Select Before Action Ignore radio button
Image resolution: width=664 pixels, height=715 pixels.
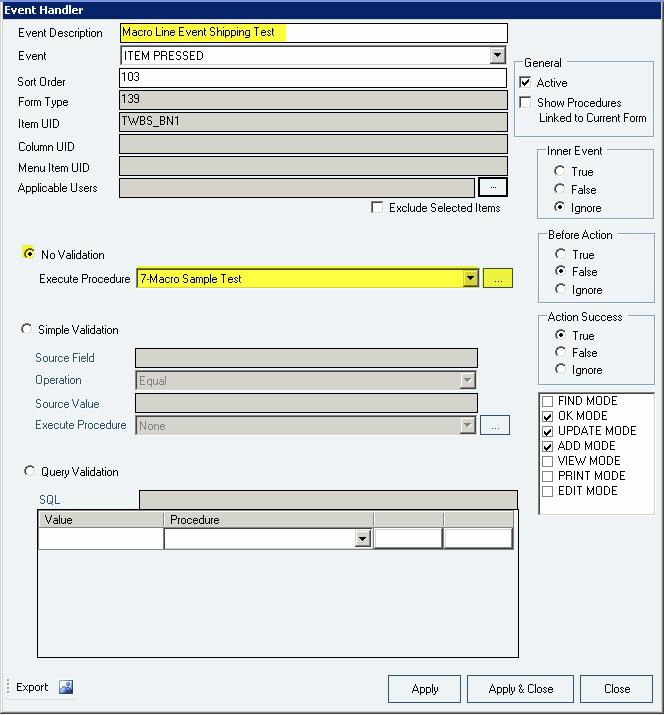coord(560,289)
